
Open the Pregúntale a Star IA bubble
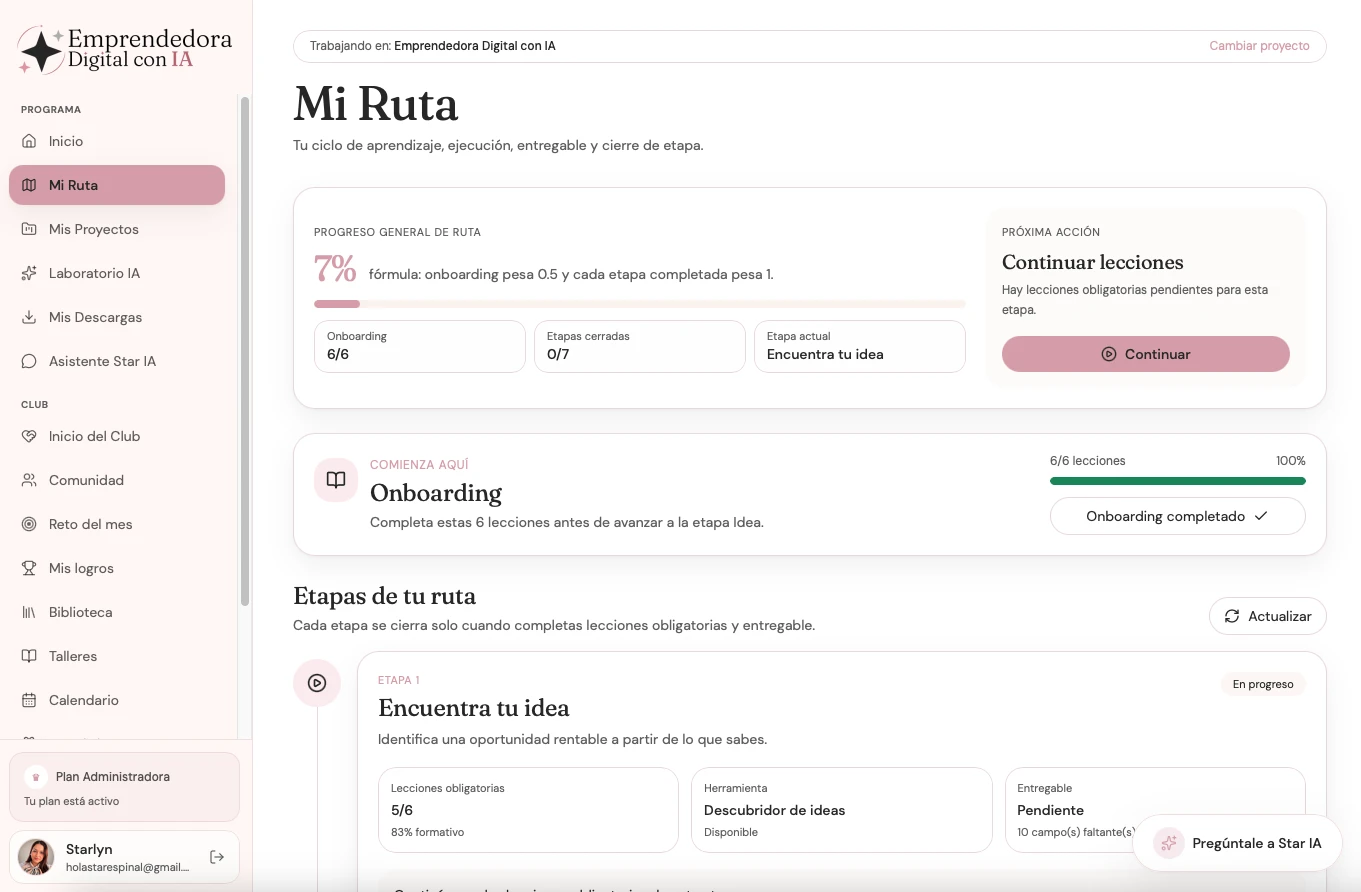1237,843
